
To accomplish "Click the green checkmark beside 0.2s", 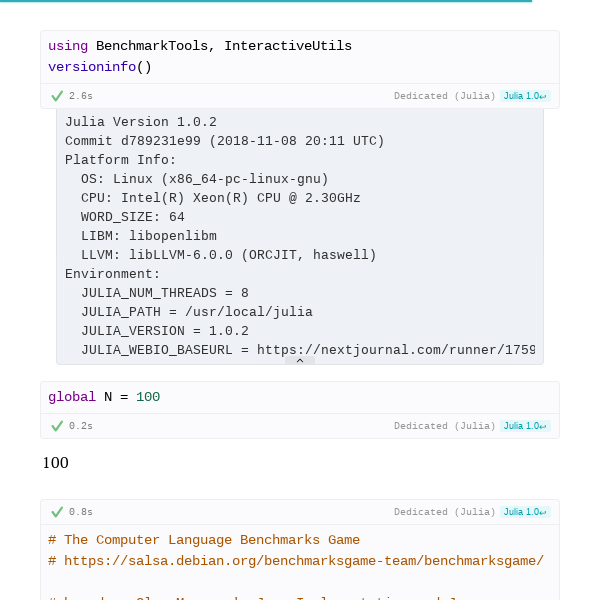I will click(57, 426).
